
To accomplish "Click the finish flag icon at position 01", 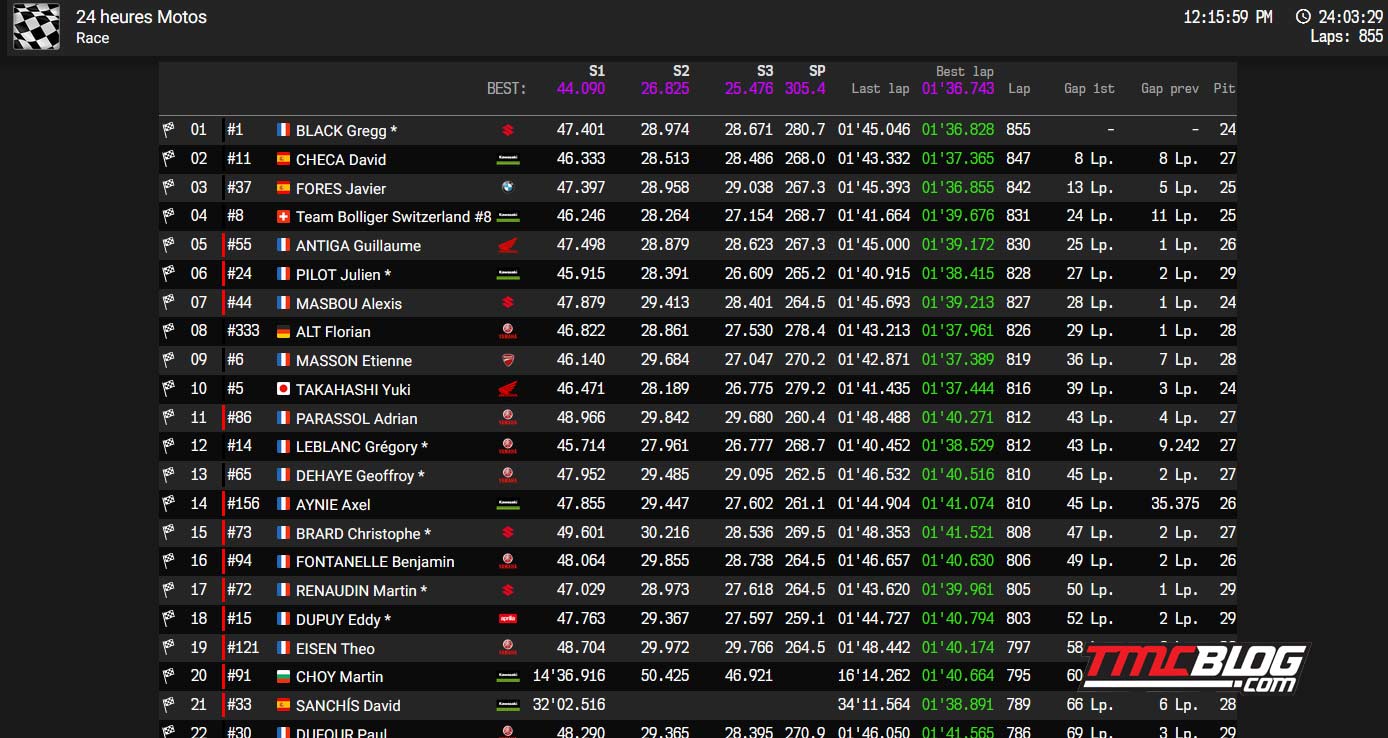I will (168, 130).
